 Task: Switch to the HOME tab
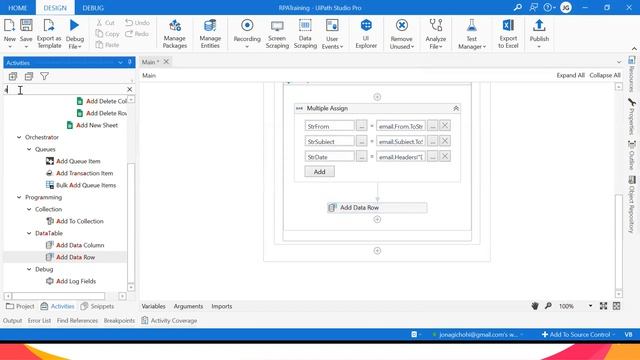click(x=18, y=8)
